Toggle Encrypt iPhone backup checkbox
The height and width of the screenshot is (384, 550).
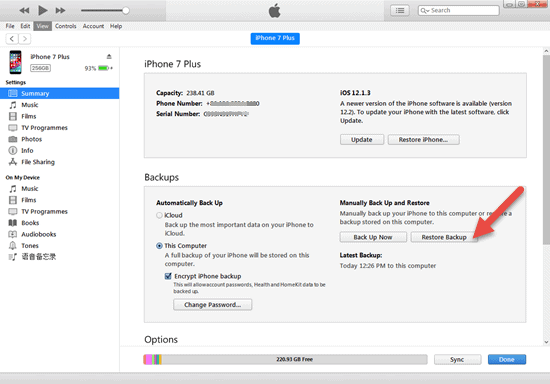tap(168, 276)
